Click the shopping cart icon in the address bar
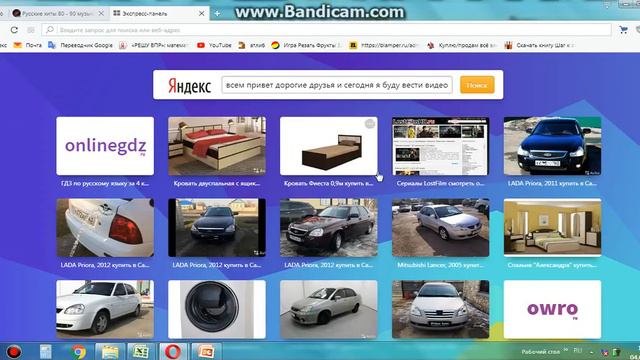The width and height of the screenshot is (640, 360). 623,29
